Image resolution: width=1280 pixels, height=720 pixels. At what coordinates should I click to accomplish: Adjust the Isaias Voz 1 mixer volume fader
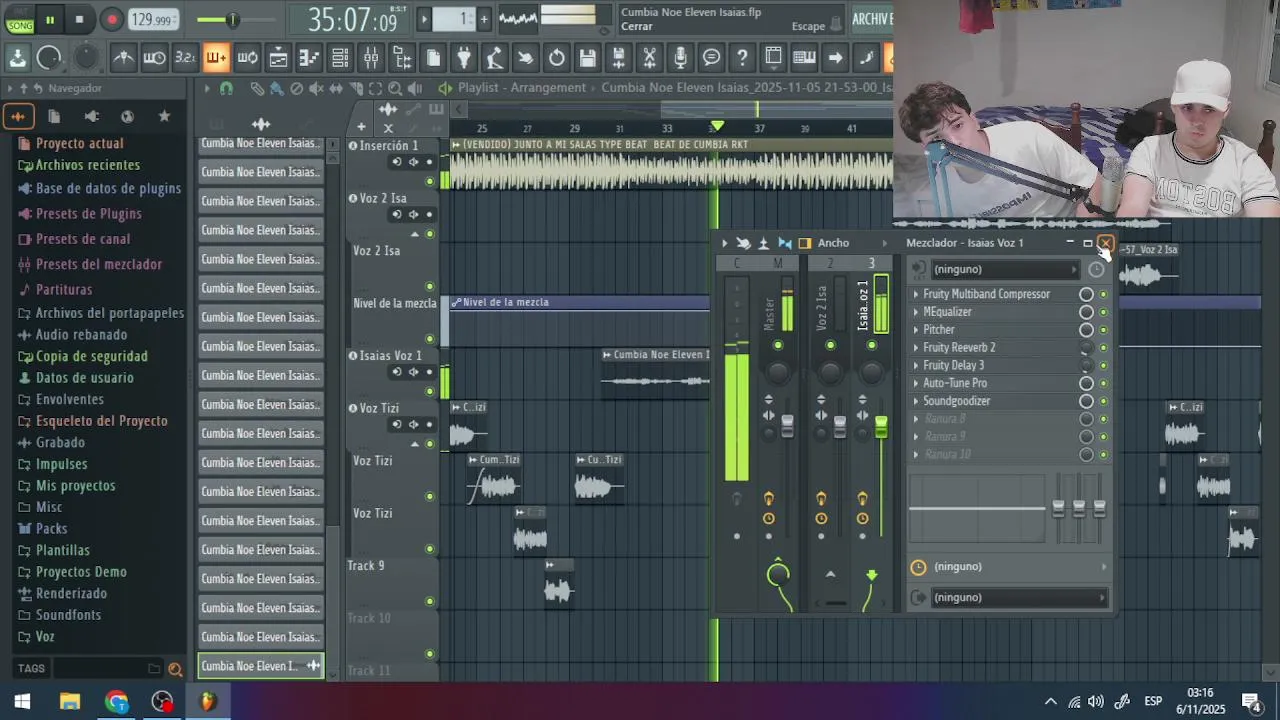point(881,427)
